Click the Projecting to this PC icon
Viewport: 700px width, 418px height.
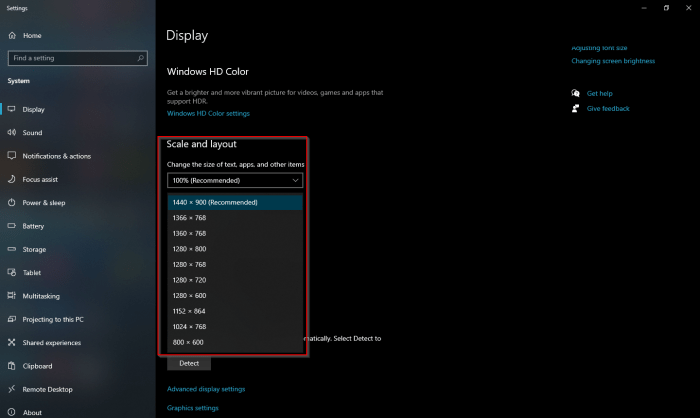12,319
